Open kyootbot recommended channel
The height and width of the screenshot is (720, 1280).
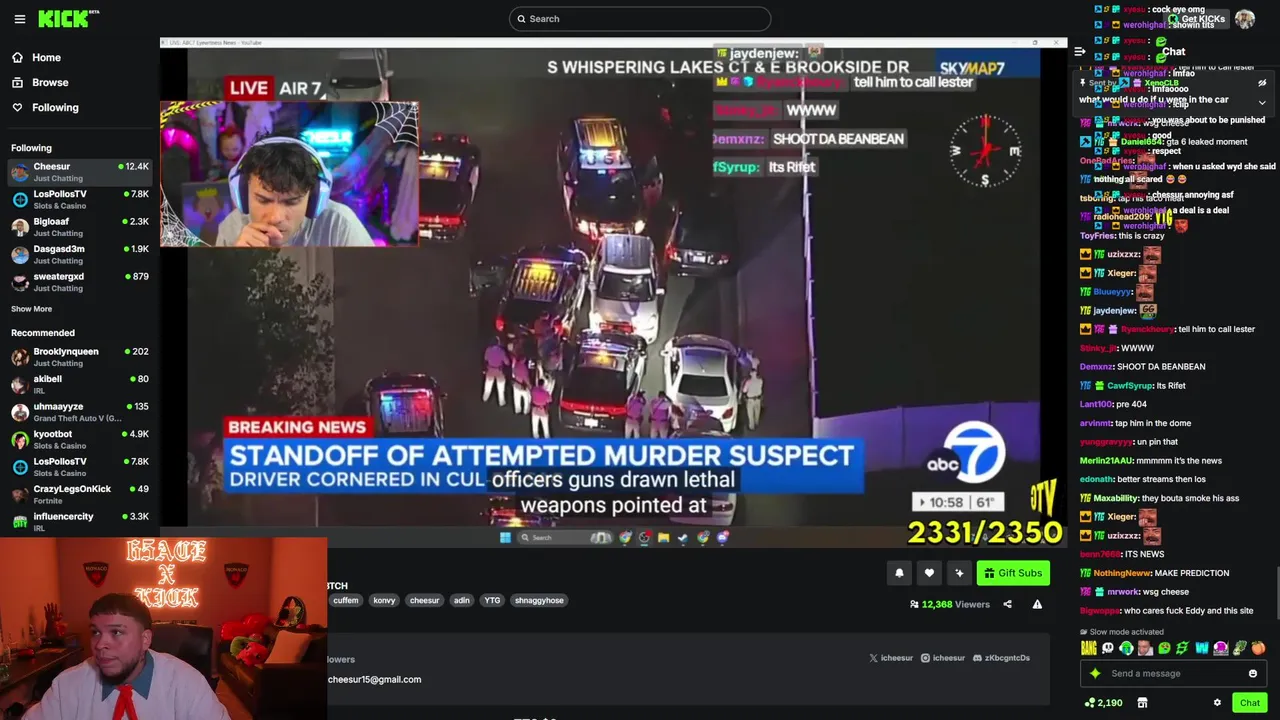(80, 439)
